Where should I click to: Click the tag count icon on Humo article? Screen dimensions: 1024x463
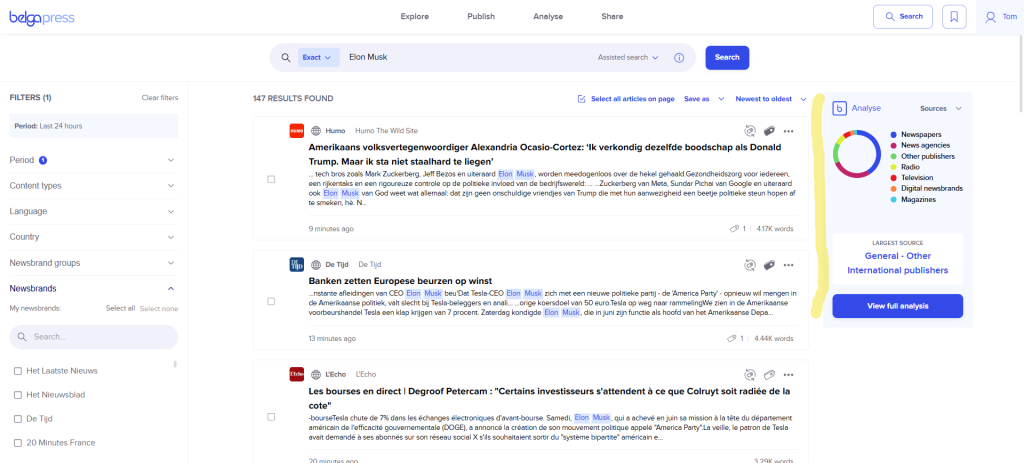[x=734, y=229]
